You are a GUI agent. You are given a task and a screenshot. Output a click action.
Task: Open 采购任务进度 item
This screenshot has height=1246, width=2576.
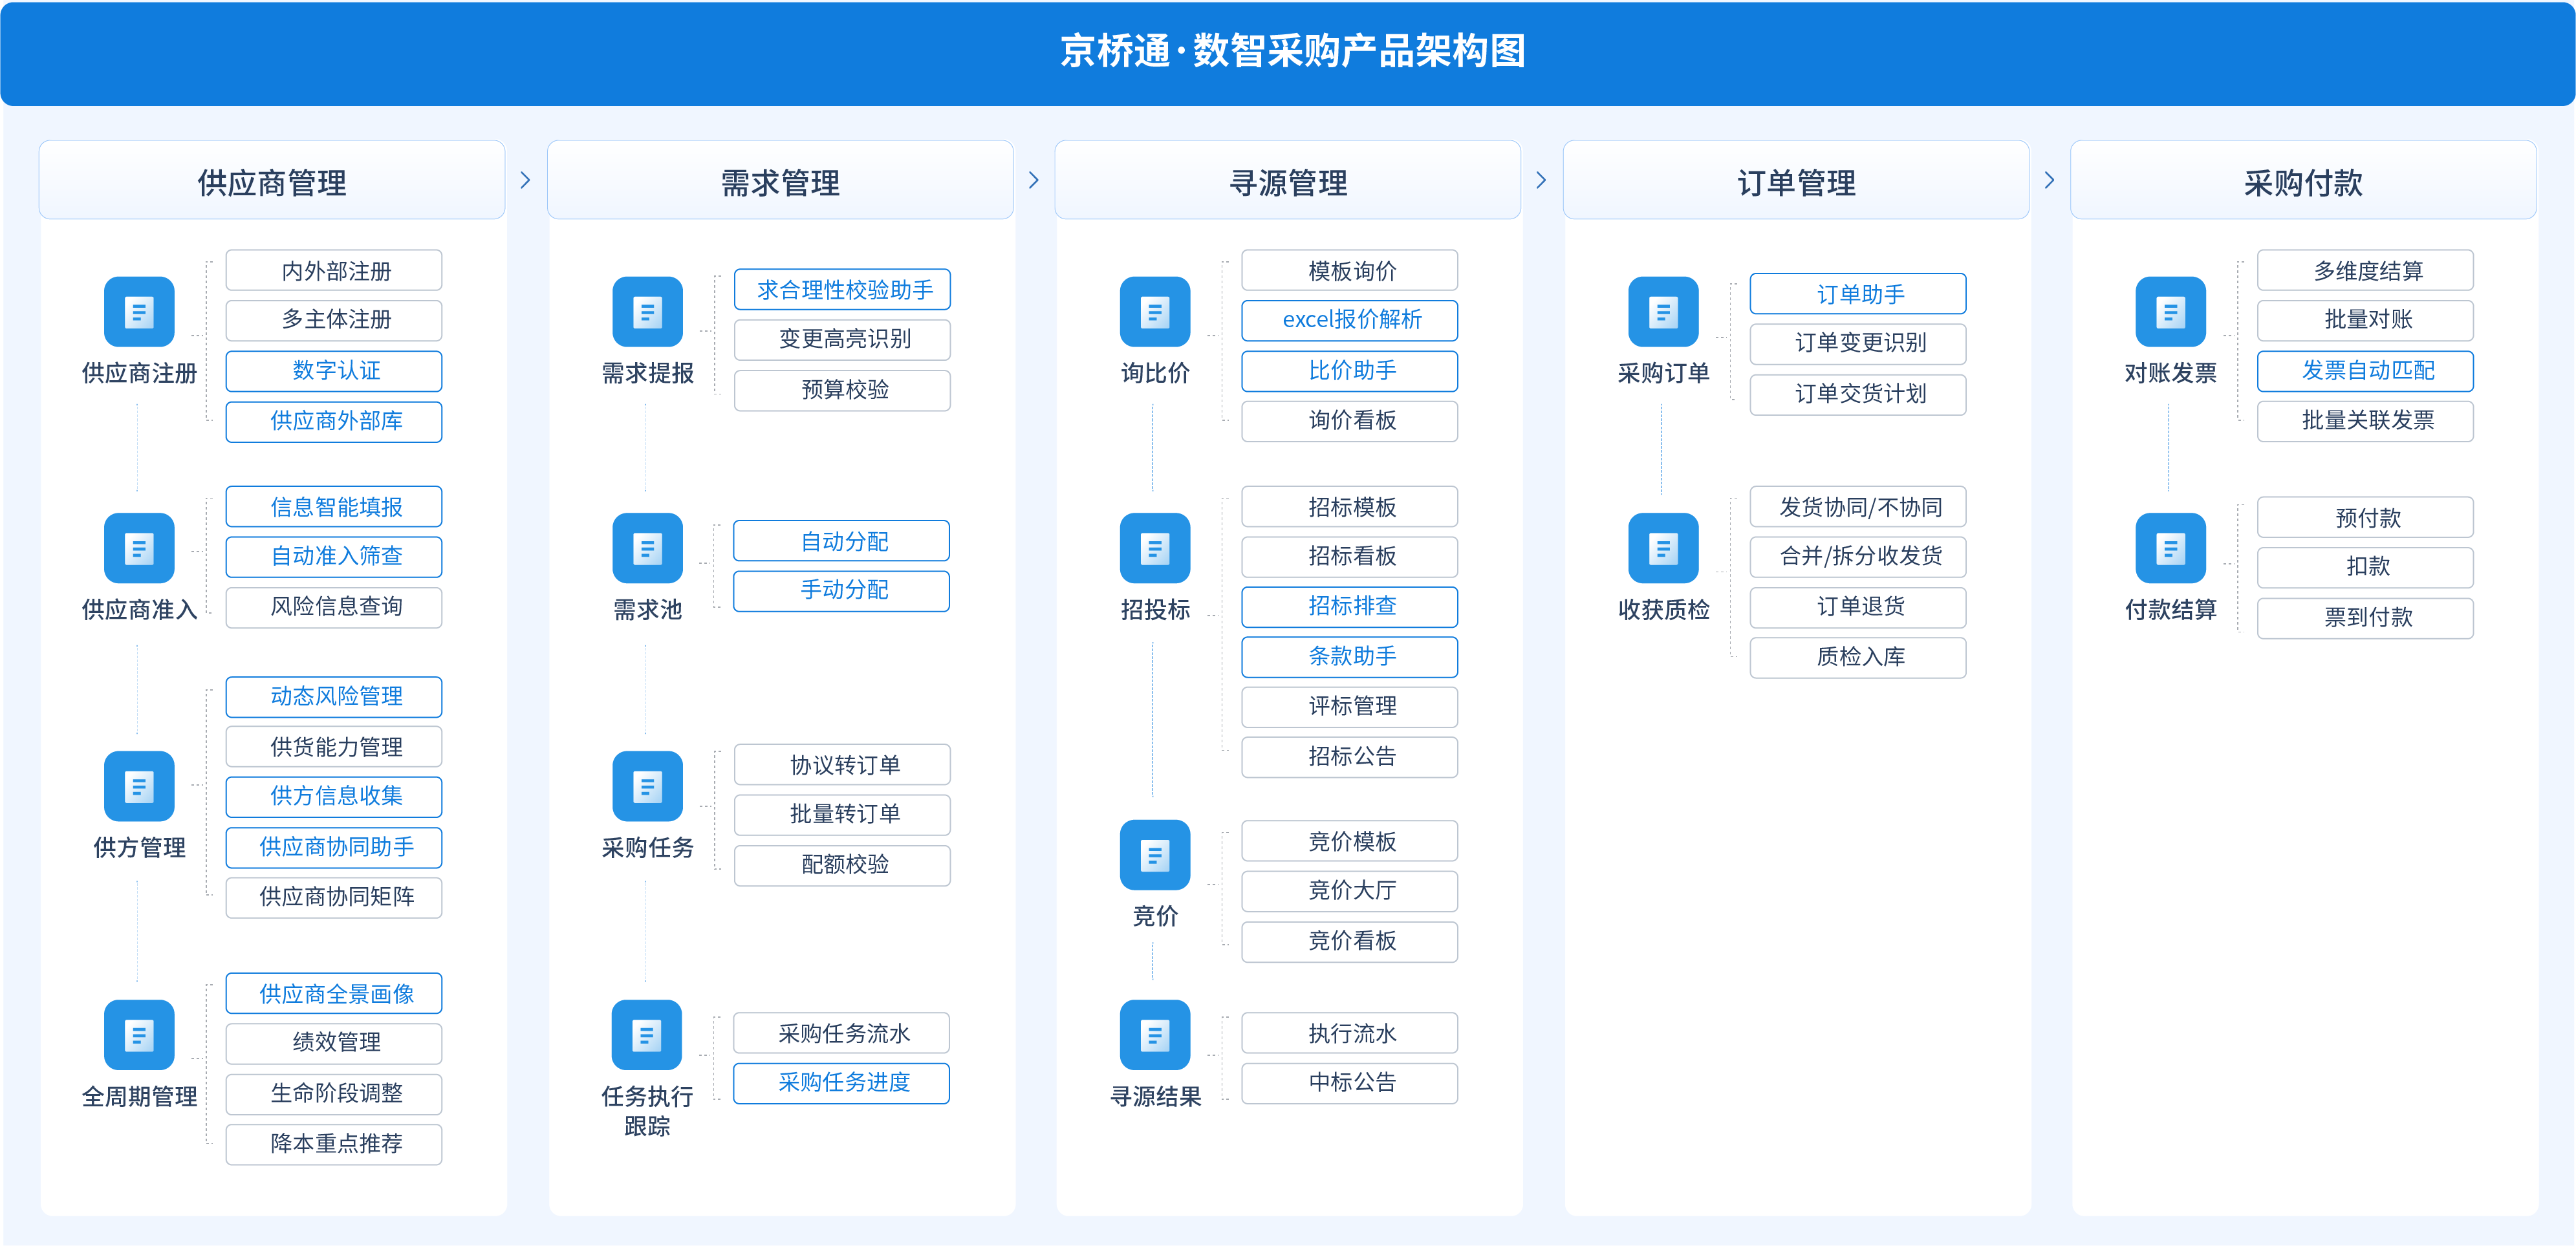[842, 1083]
